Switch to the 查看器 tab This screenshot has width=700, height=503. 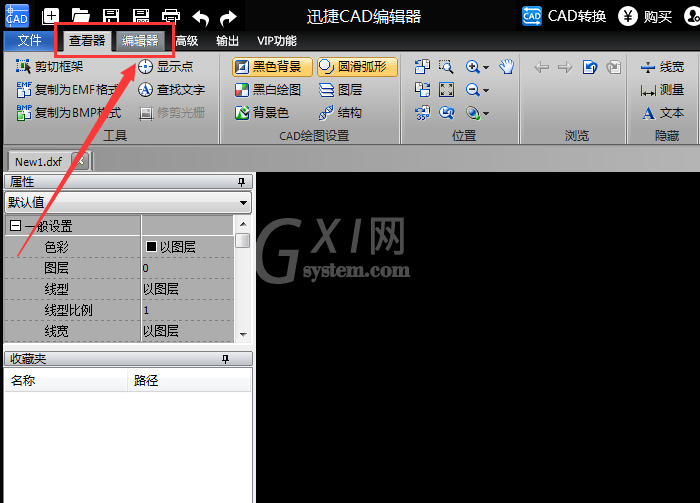(87, 41)
